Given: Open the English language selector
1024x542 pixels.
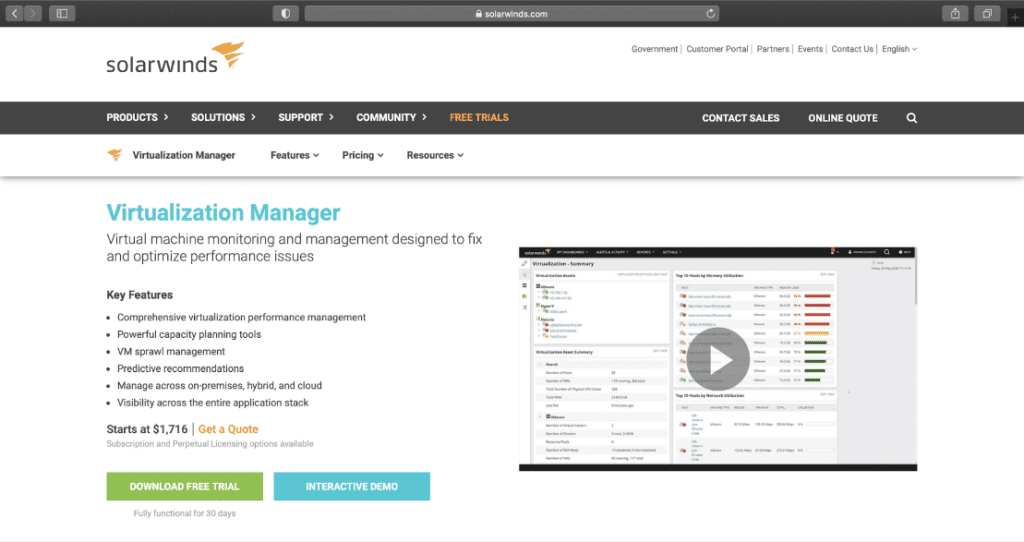Looking at the screenshot, I should (x=899, y=49).
